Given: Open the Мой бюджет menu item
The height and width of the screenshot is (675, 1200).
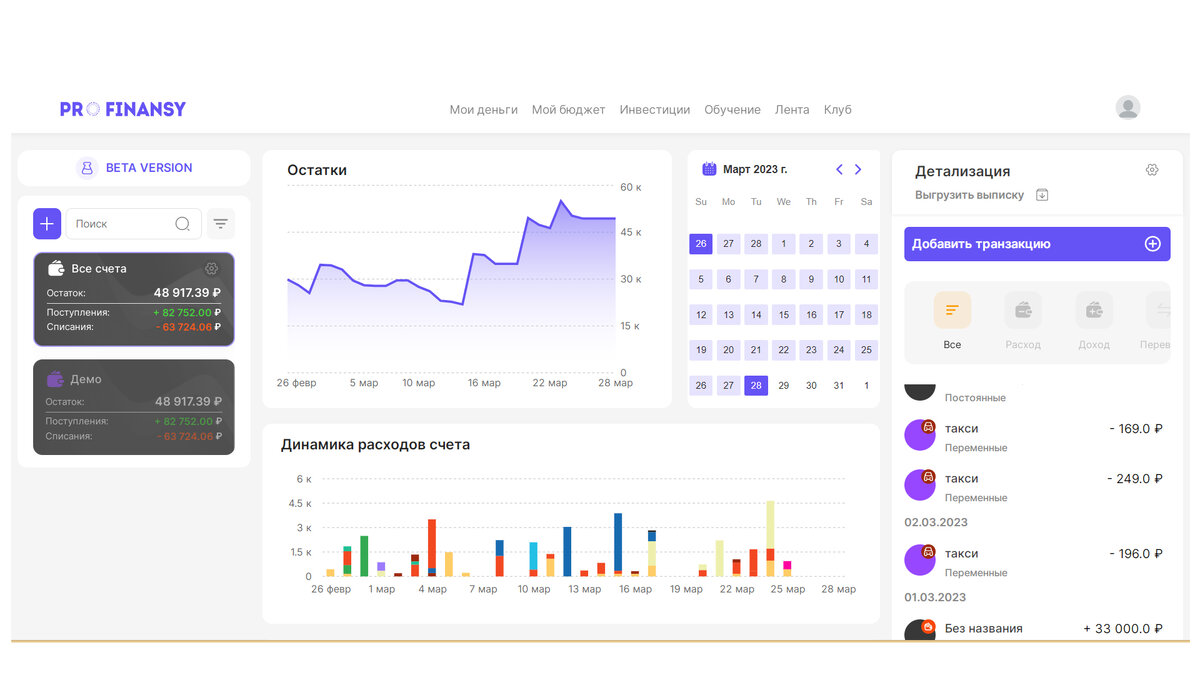Looking at the screenshot, I should (568, 110).
